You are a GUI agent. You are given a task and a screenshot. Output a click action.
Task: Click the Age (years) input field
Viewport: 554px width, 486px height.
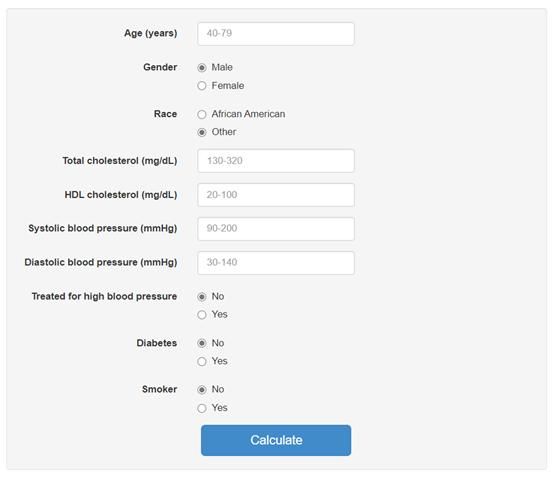[x=276, y=34]
